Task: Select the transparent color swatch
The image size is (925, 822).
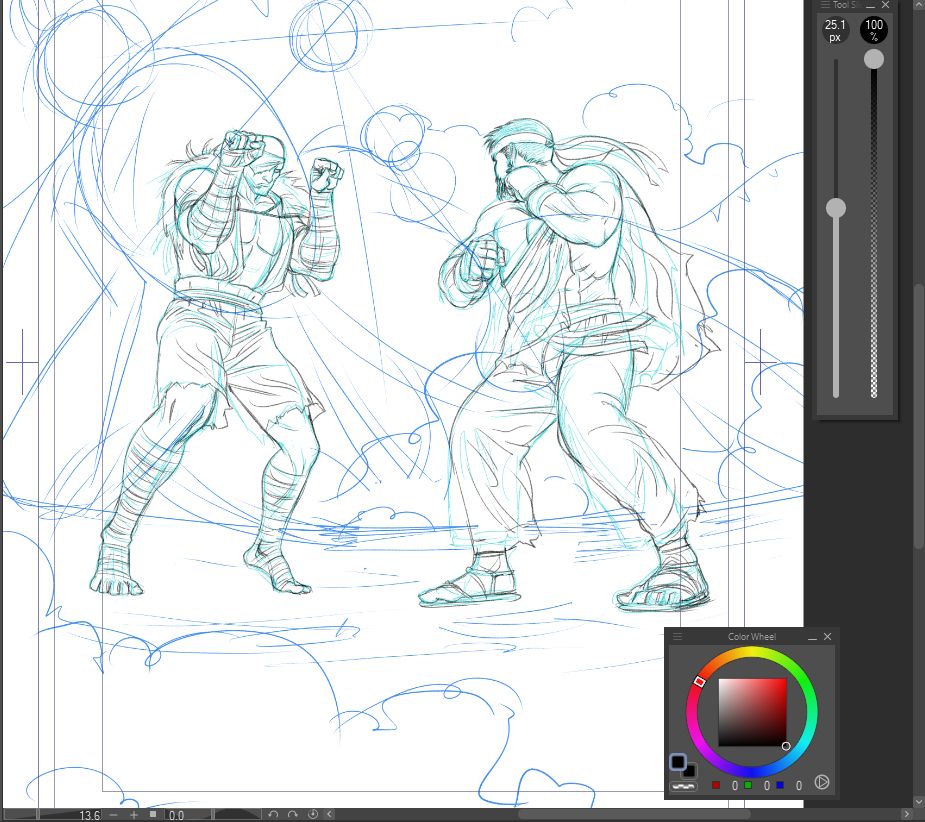Action: coord(683,786)
